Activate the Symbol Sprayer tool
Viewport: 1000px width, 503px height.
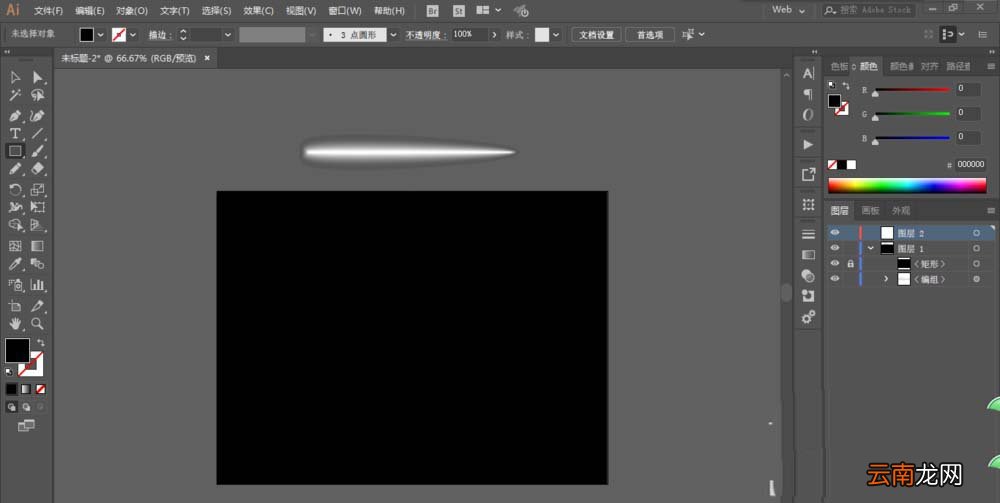pos(15,285)
